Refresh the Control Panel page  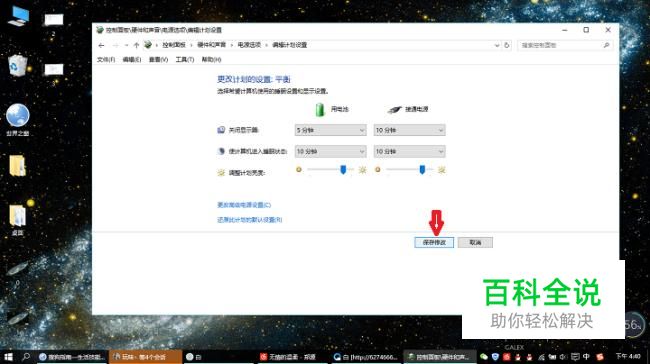pos(507,45)
